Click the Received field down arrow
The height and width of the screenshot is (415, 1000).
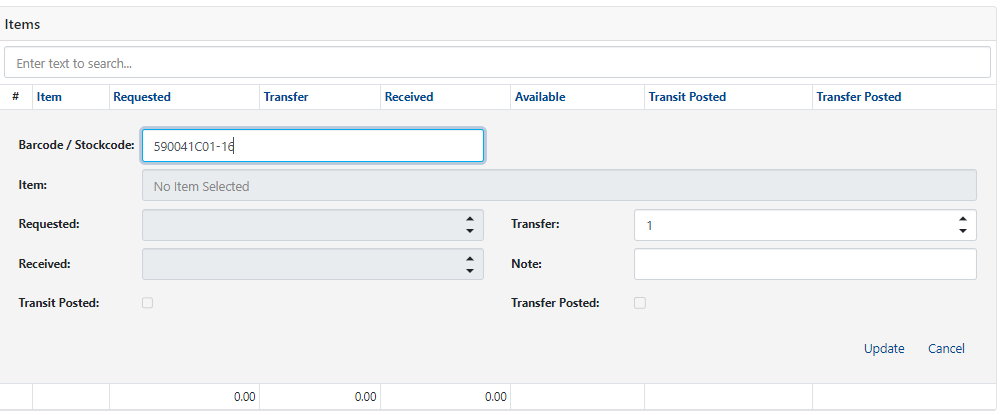[x=469, y=271]
